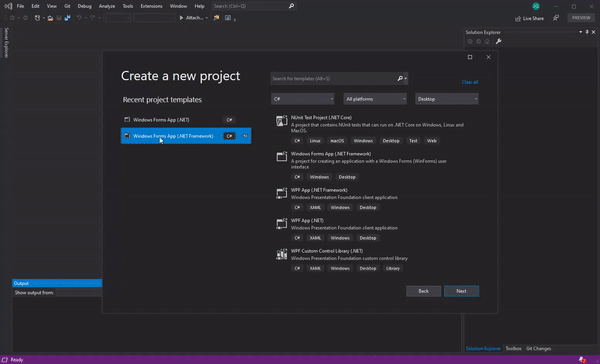Click the Clear all link
The height and width of the screenshot is (364, 600).
coord(470,82)
